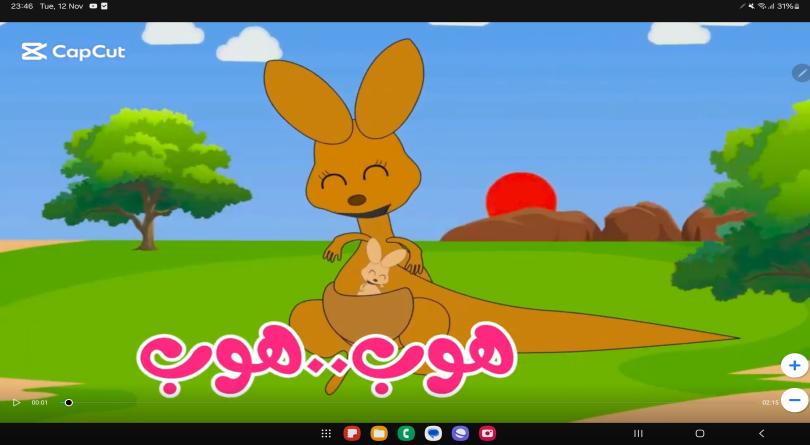Tap the back navigation arrow
Viewport: 810px width, 445px height.
pos(761,433)
